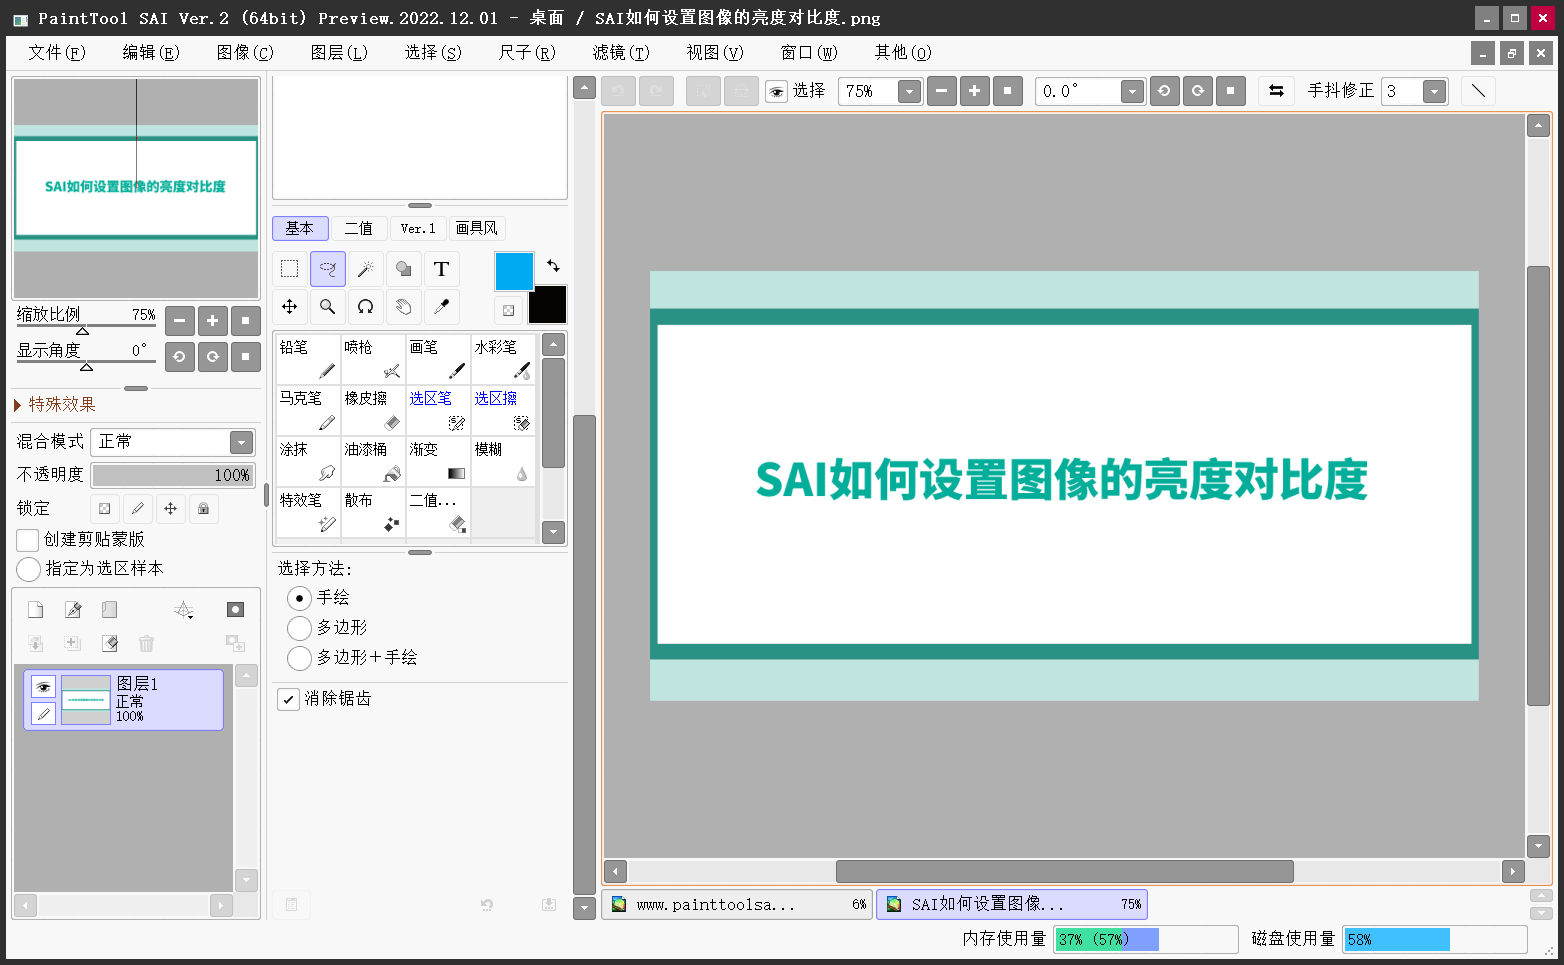Create a new linework layer
Image resolution: width=1564 pixels, height=965 pixels.
(73, 610)
